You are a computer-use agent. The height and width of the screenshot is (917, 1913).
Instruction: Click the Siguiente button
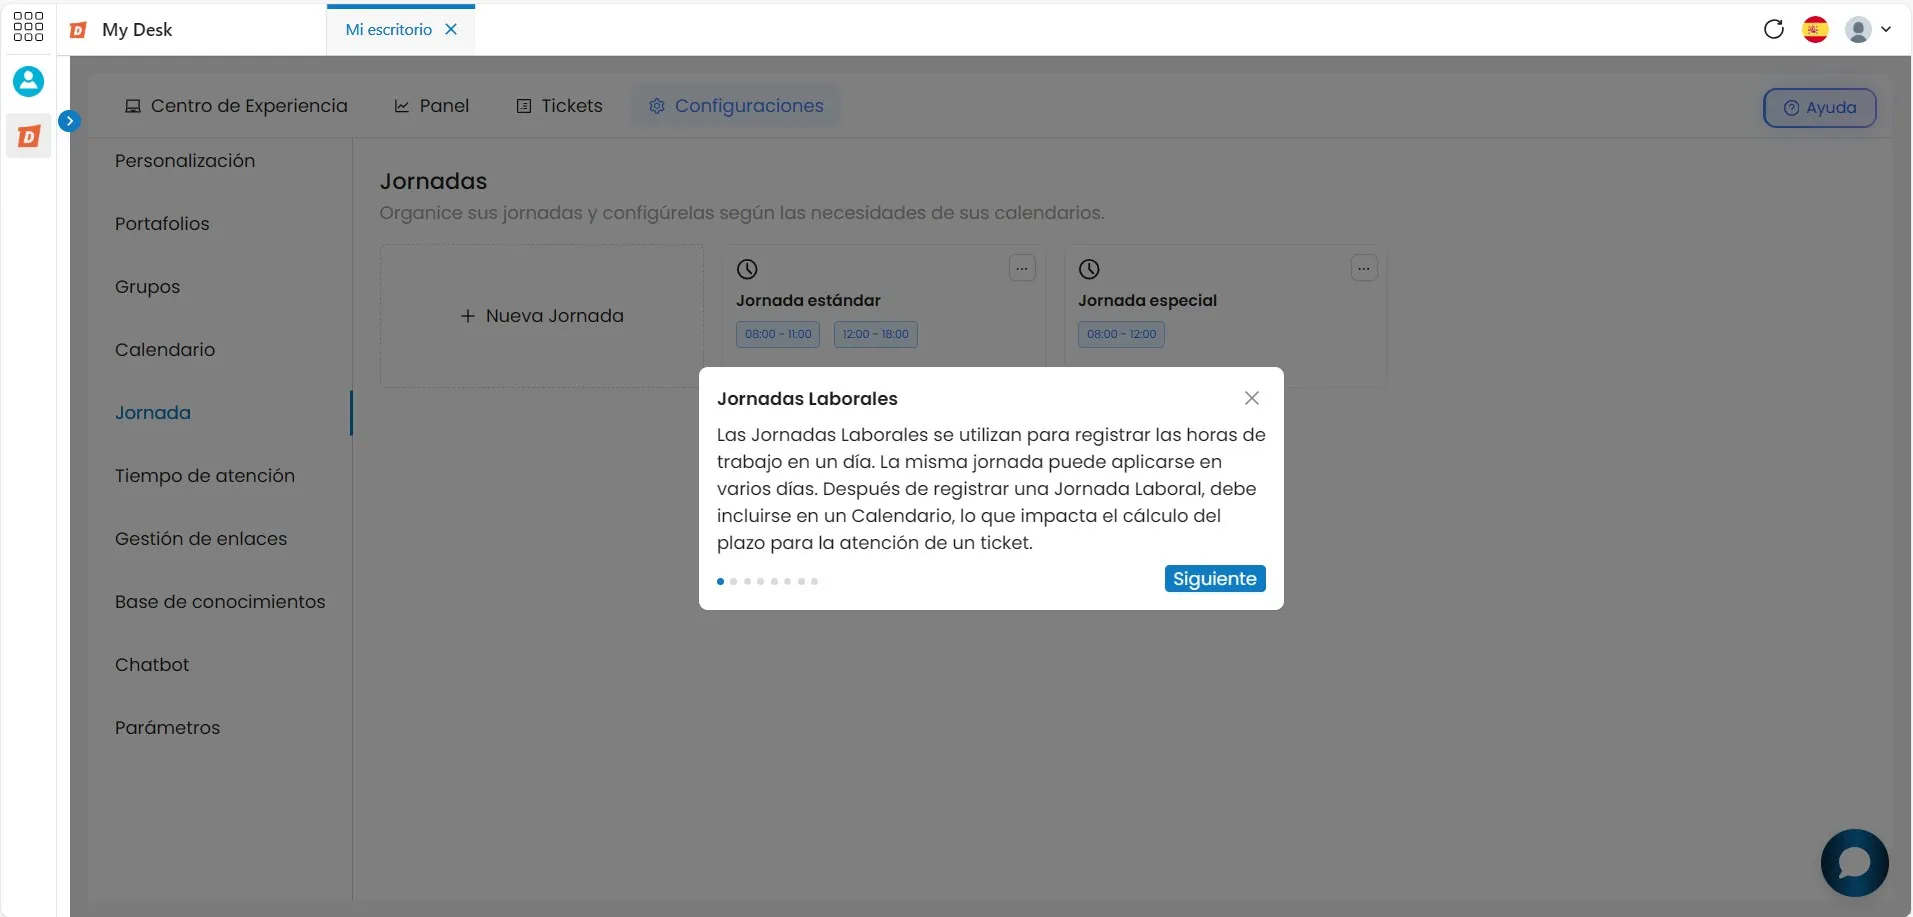pos(1215,579)
